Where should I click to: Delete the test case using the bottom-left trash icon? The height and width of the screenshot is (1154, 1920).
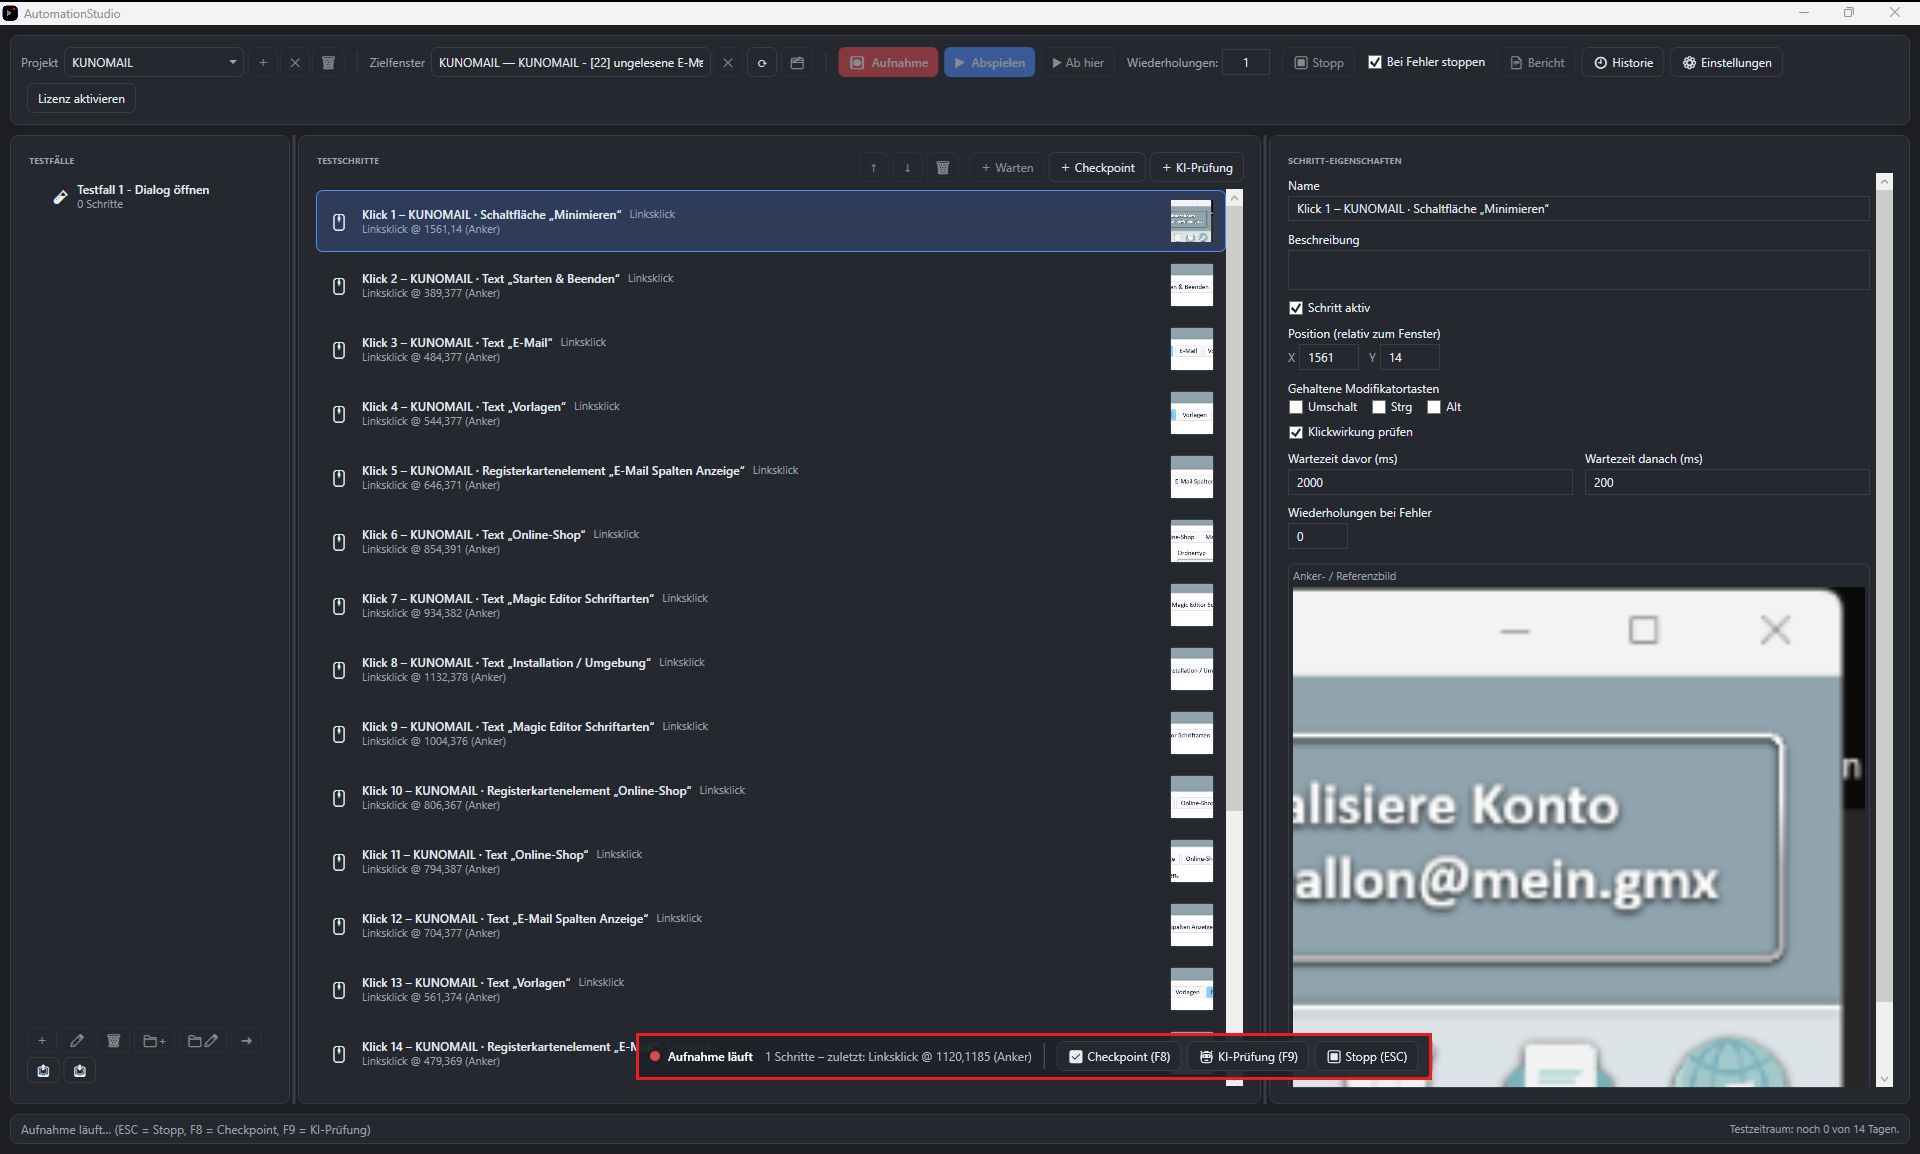pyautogui.click(x=113, y=1041)
